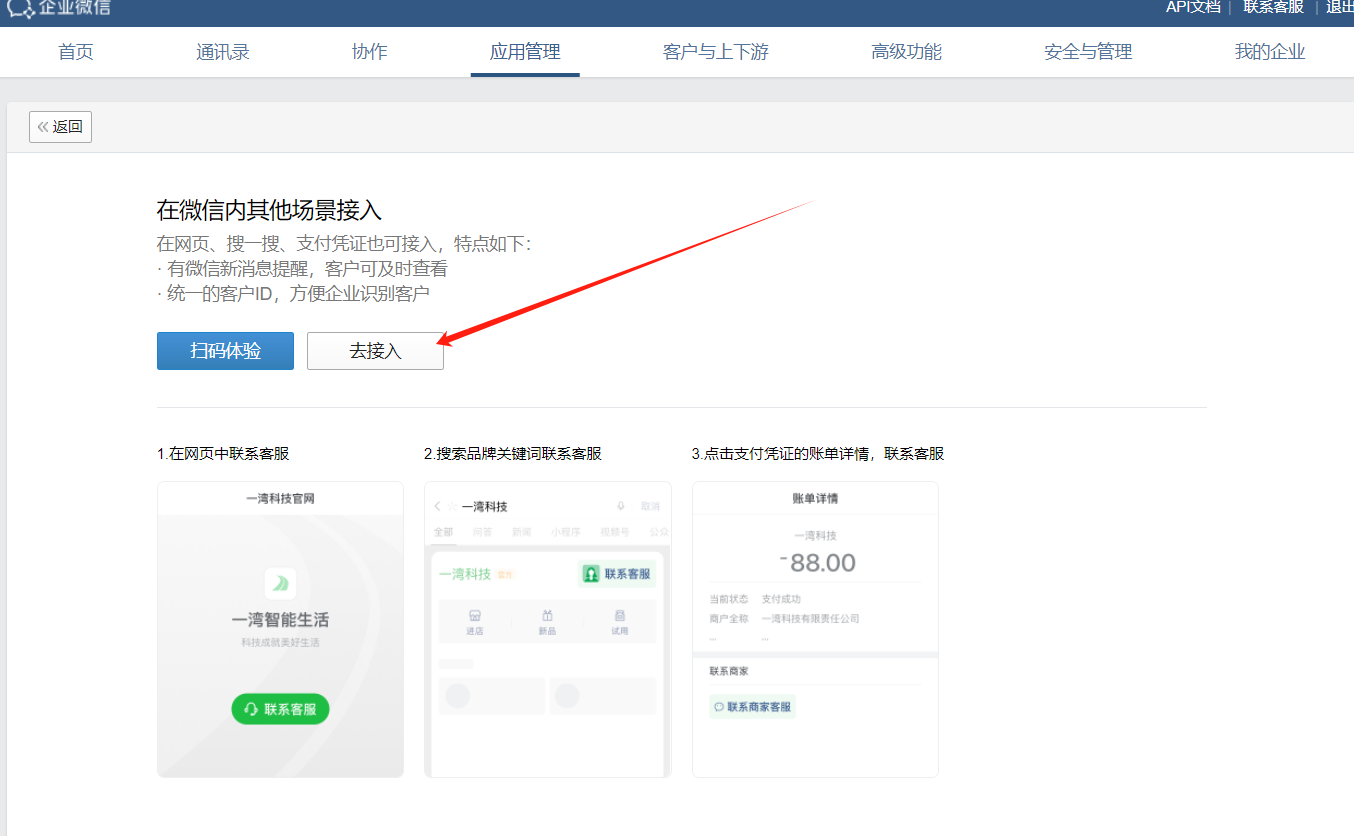Click the blue 扫码体验 button
The width and height of the screenshot is (1354, 836).
225,351
